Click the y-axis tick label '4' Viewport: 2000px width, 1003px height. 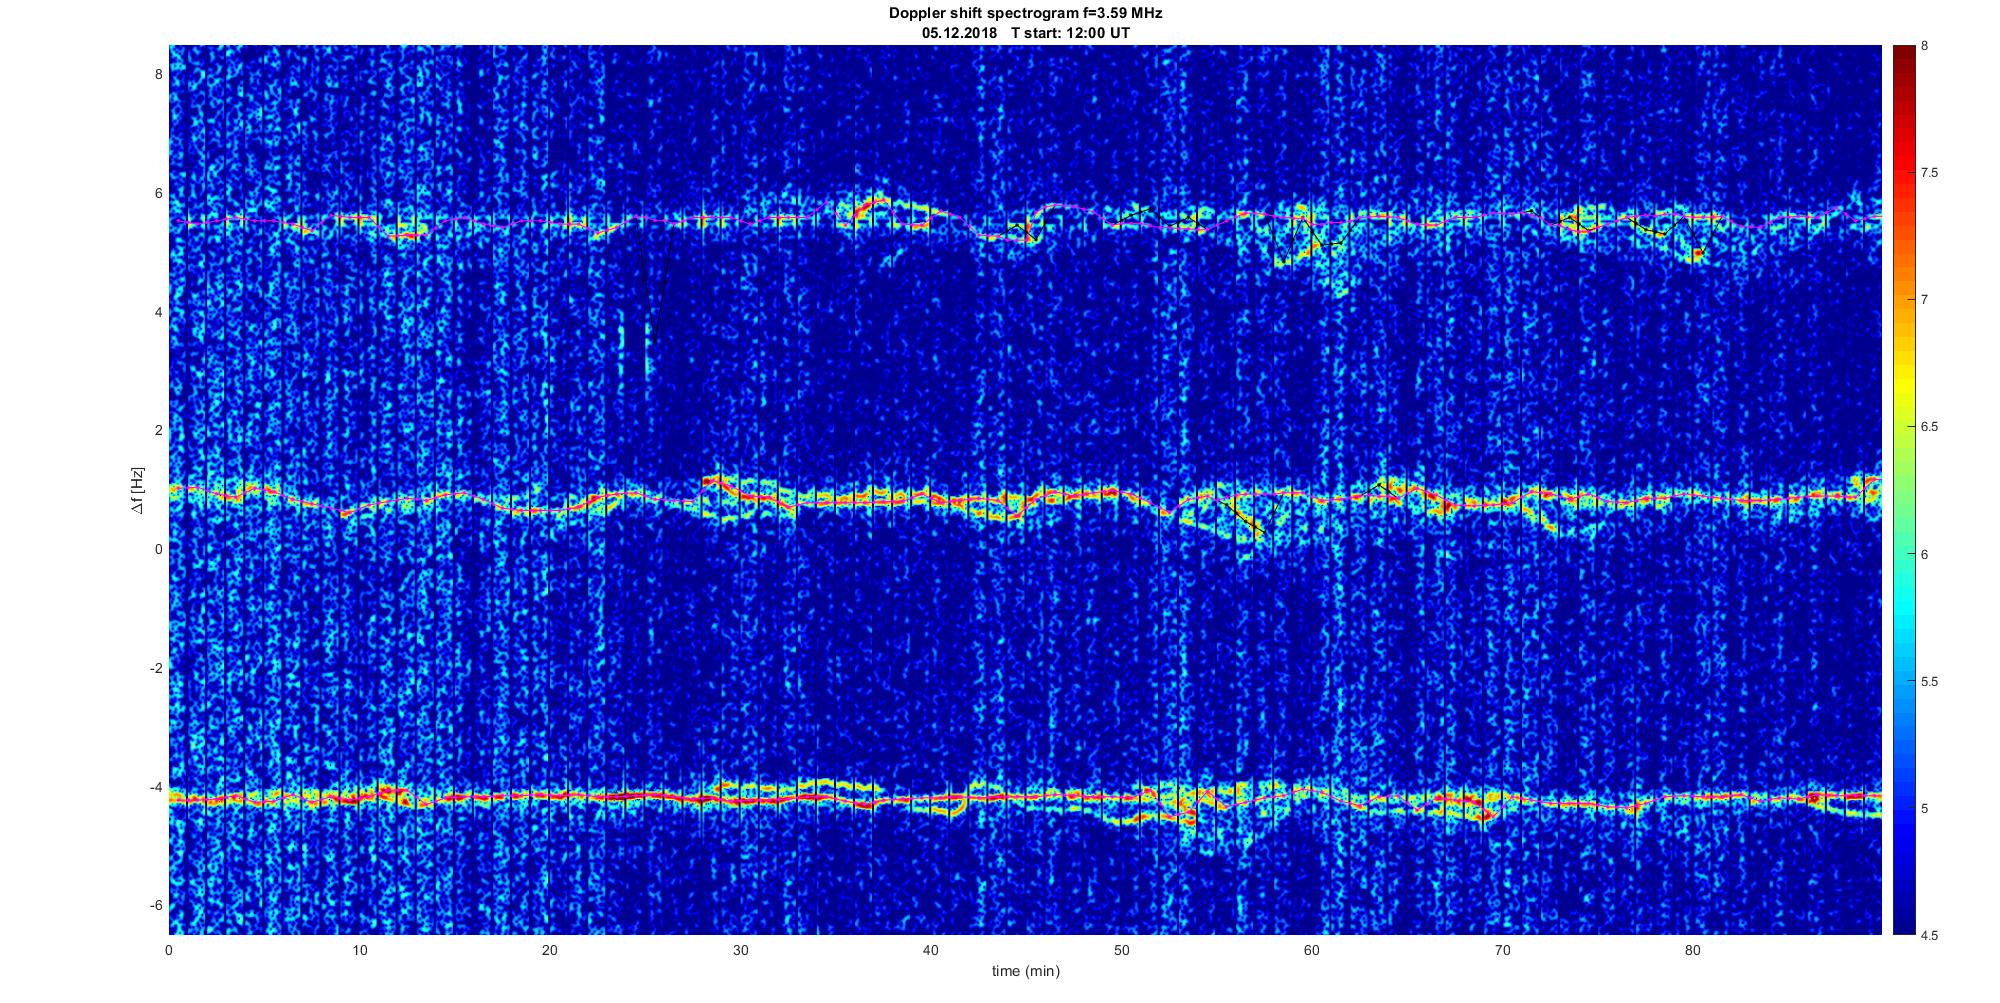click(x=158, y=312)
